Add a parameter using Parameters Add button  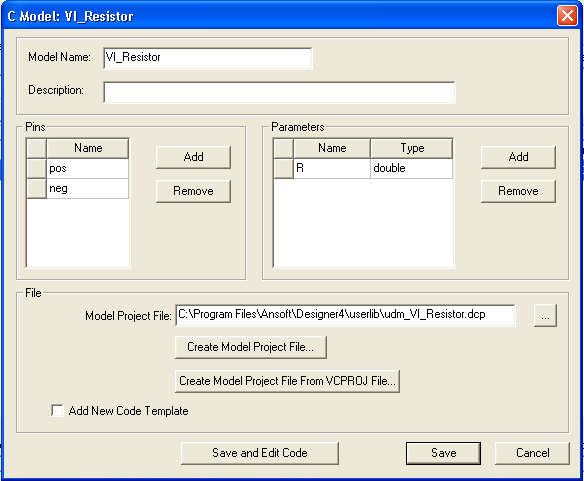coord(518,157)
